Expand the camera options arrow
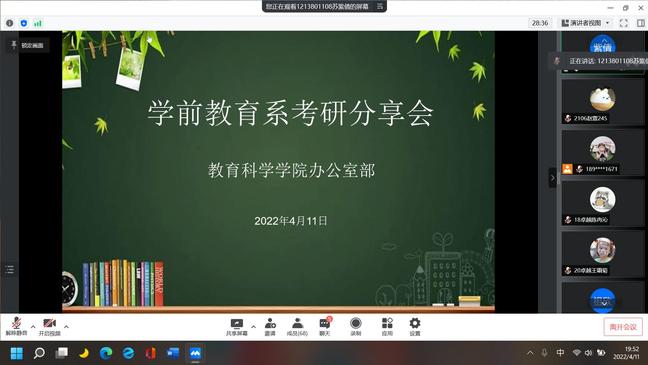The height and width of the screenshot is (365, 648). click(x=66, y=327)
